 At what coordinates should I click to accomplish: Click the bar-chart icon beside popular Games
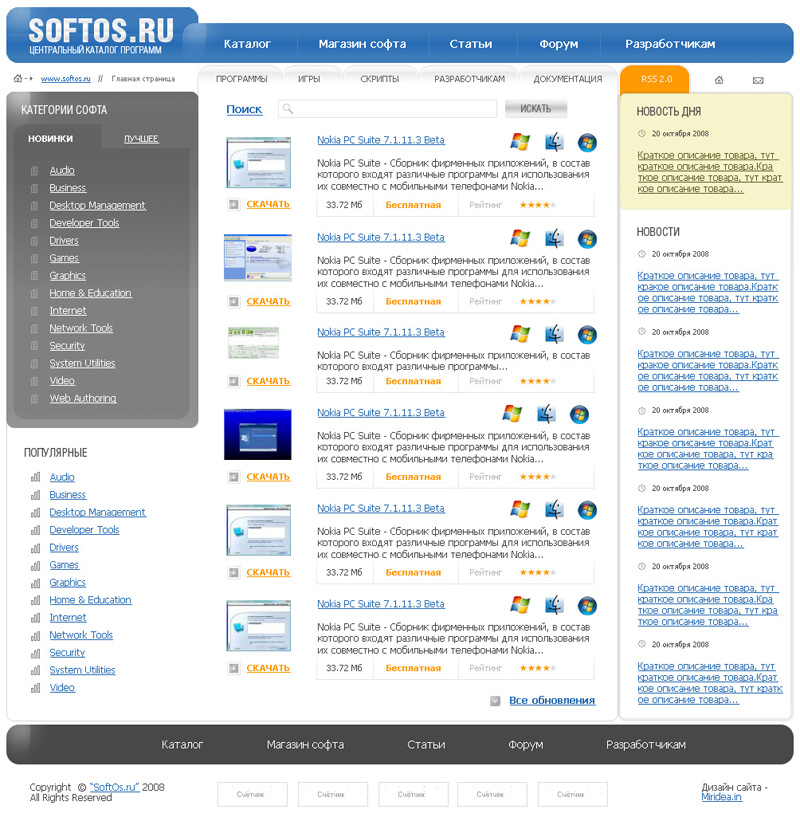35,566
